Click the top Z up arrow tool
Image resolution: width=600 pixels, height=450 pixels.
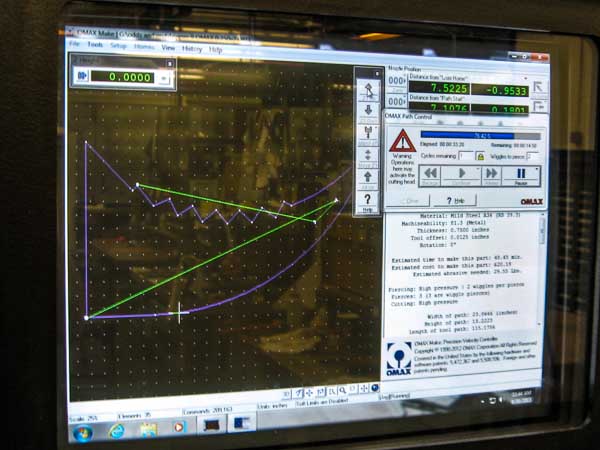(x=368, y=91)
